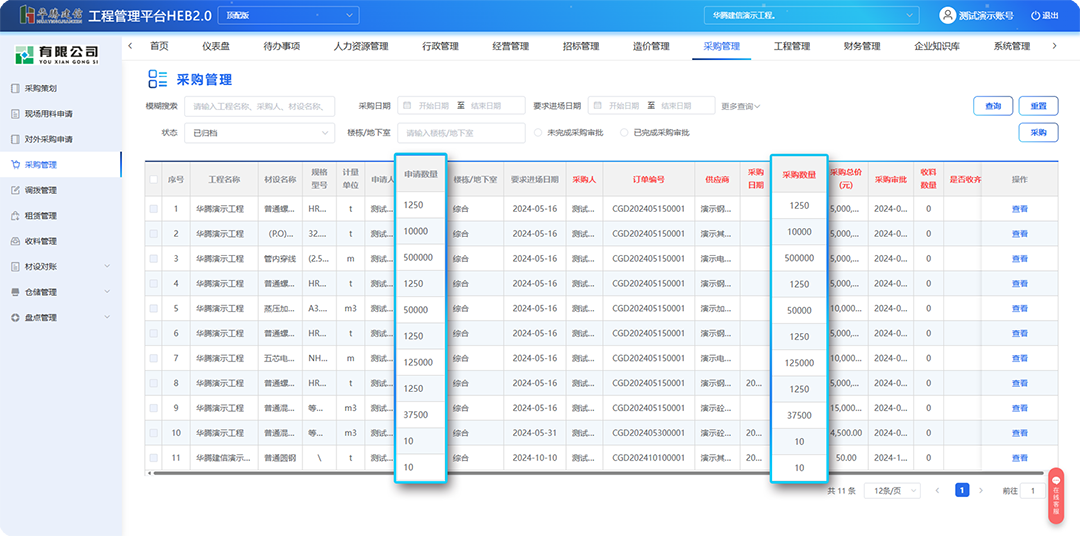The image size is (1080, 536).
Task: Click the 模糊搜索 input field
Action: [259, 106]
